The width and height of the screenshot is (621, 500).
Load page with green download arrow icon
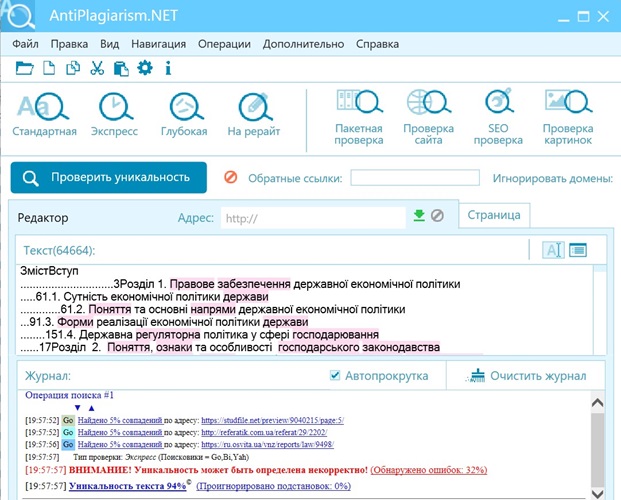pyautogui.click(x=419, y=216)
